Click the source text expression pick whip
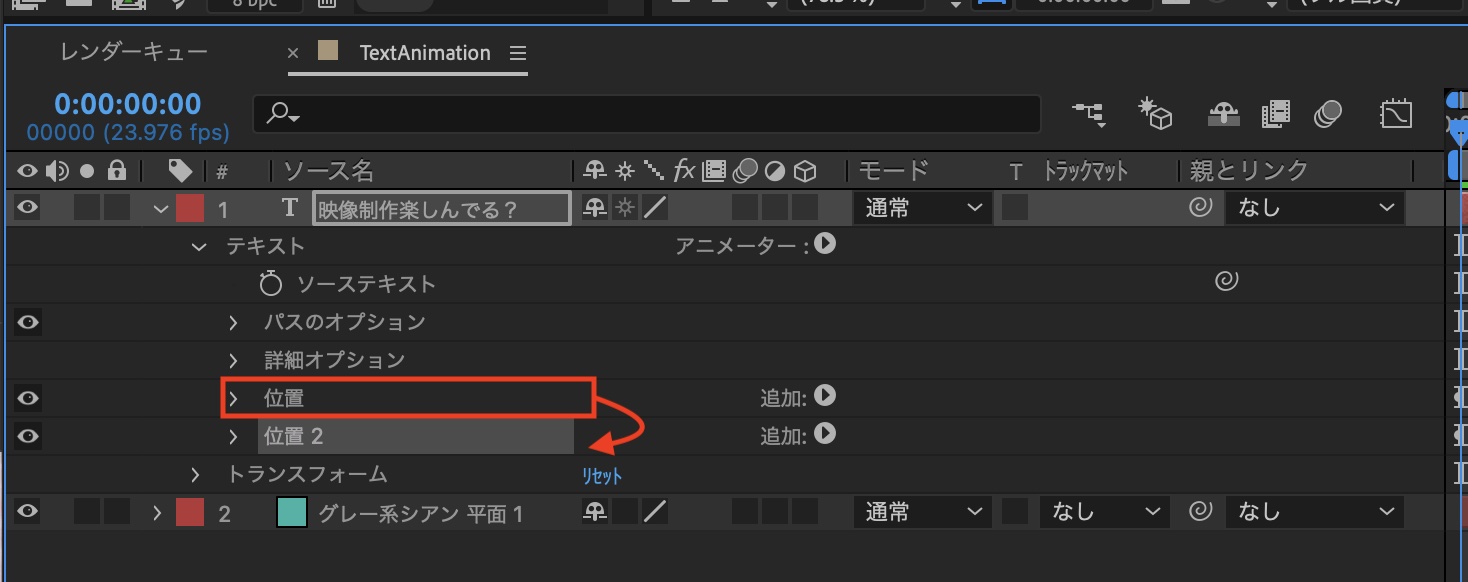 [x=1227, y=283]
